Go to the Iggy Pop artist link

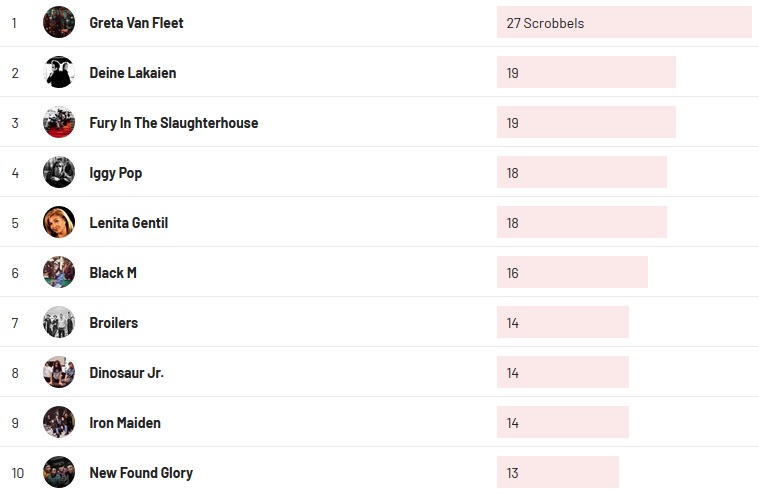pyautogui.click(x=115, y=172)
